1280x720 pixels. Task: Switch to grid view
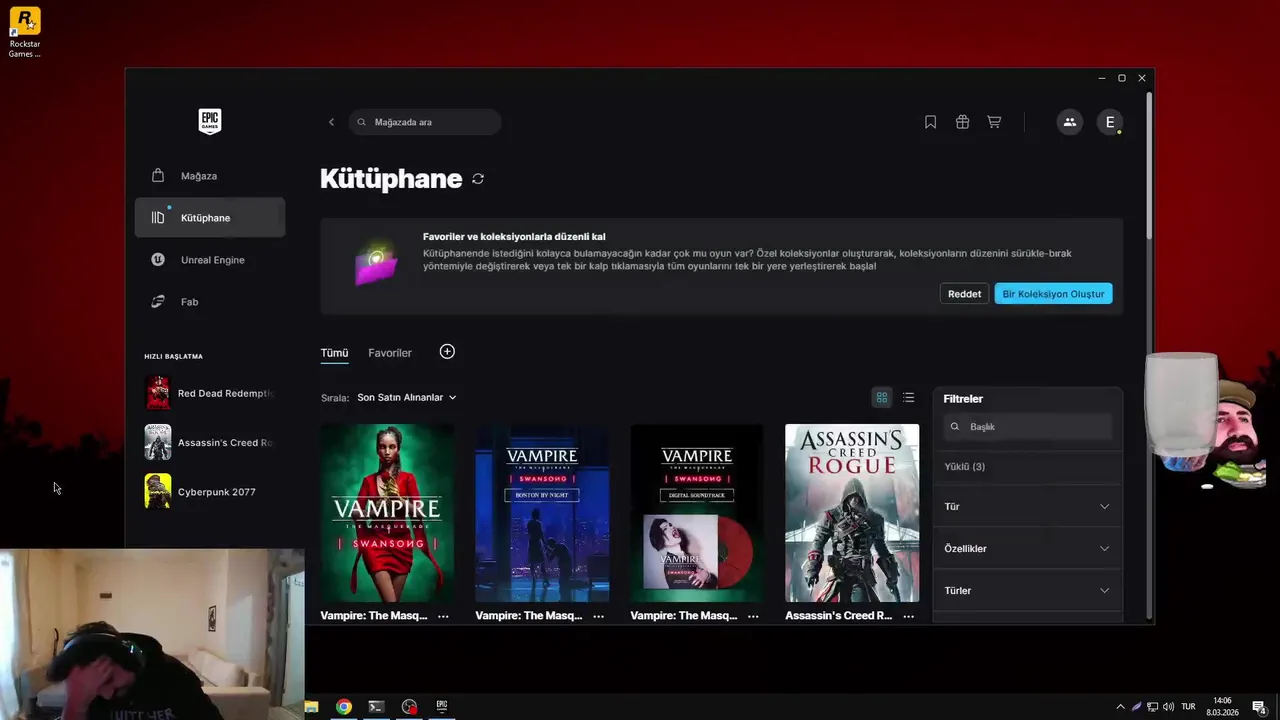(881, 398)
